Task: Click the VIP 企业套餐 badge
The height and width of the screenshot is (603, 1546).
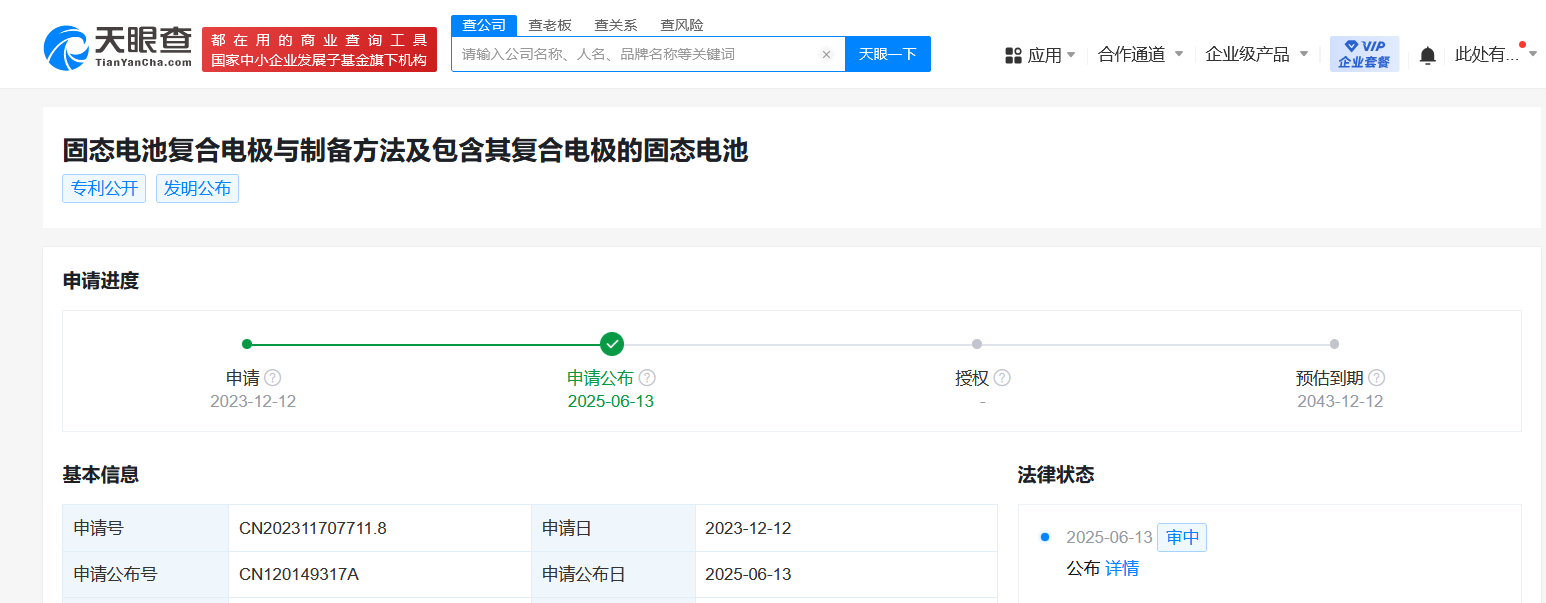Action: pos(1364,54)
